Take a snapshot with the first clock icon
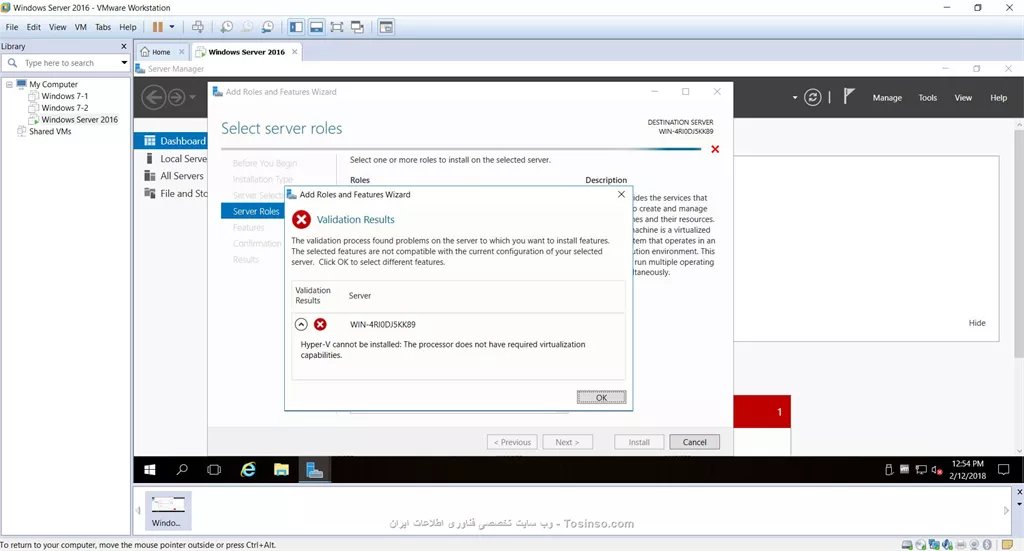 tap(227, 27)
